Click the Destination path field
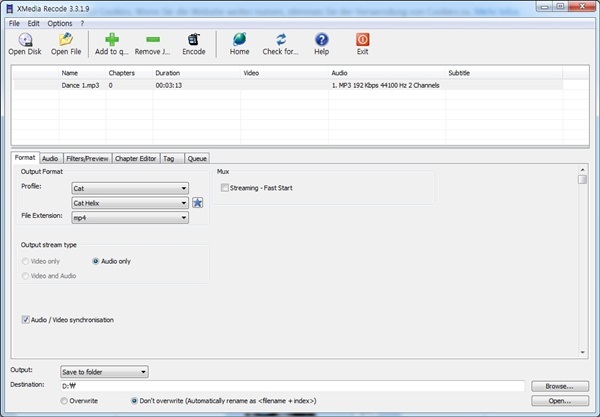Image resolution: width=600 pixels, height=417 pixels. 292,386
